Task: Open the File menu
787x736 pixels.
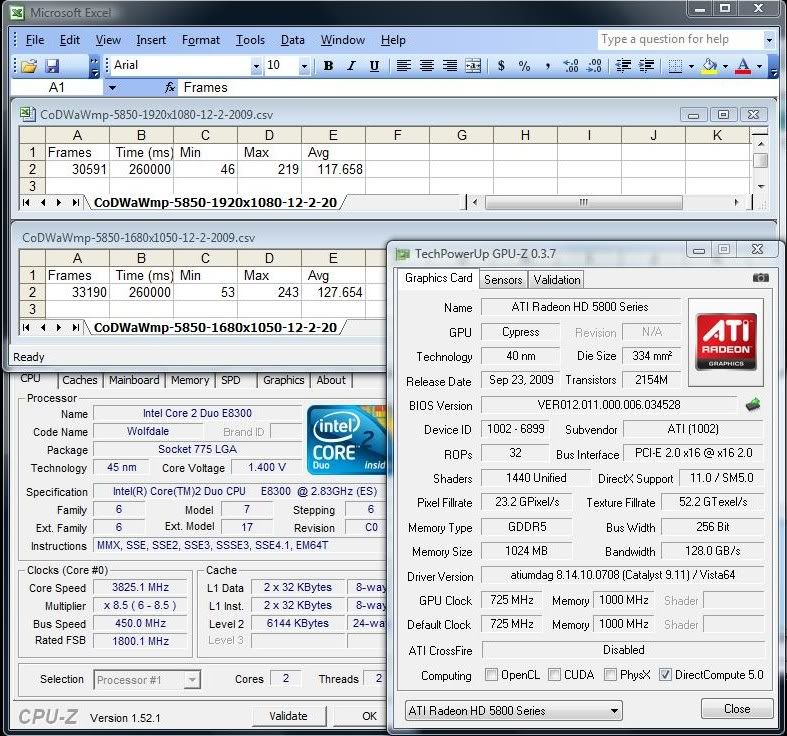Action: point(35,40)
